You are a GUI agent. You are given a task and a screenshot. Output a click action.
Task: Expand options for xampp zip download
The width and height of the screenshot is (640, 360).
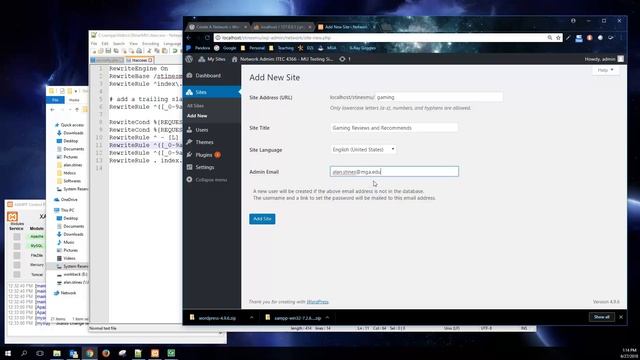coord(327,318)
